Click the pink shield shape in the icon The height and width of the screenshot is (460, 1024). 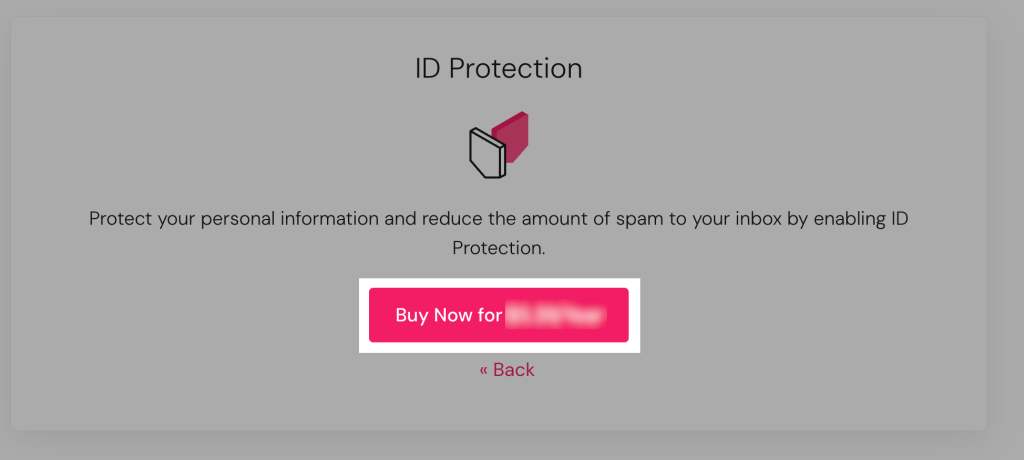(x=514, y=132)
